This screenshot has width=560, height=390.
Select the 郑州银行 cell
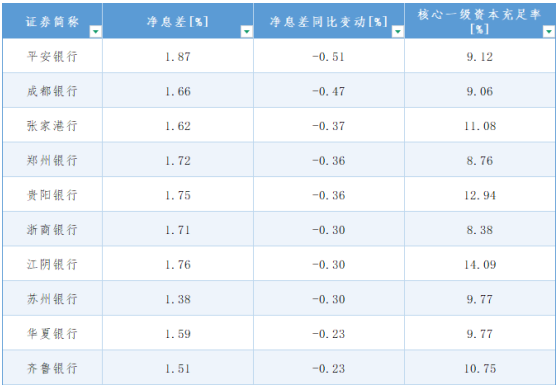[52, 160]
